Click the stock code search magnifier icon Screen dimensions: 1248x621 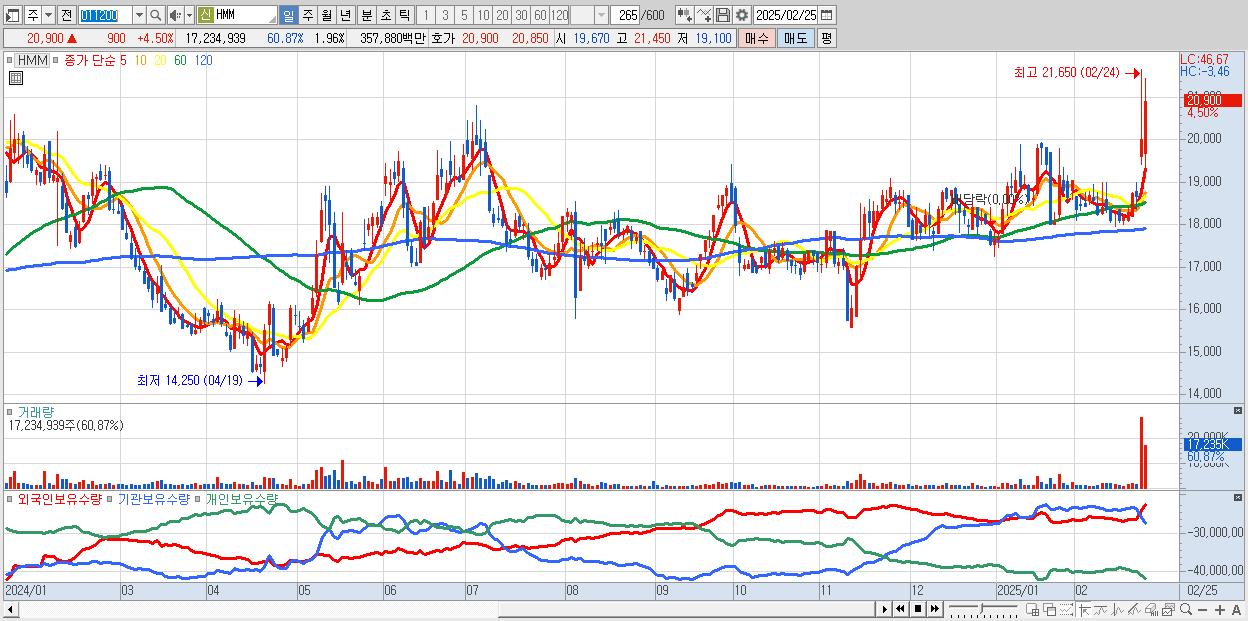coord(156,15)
